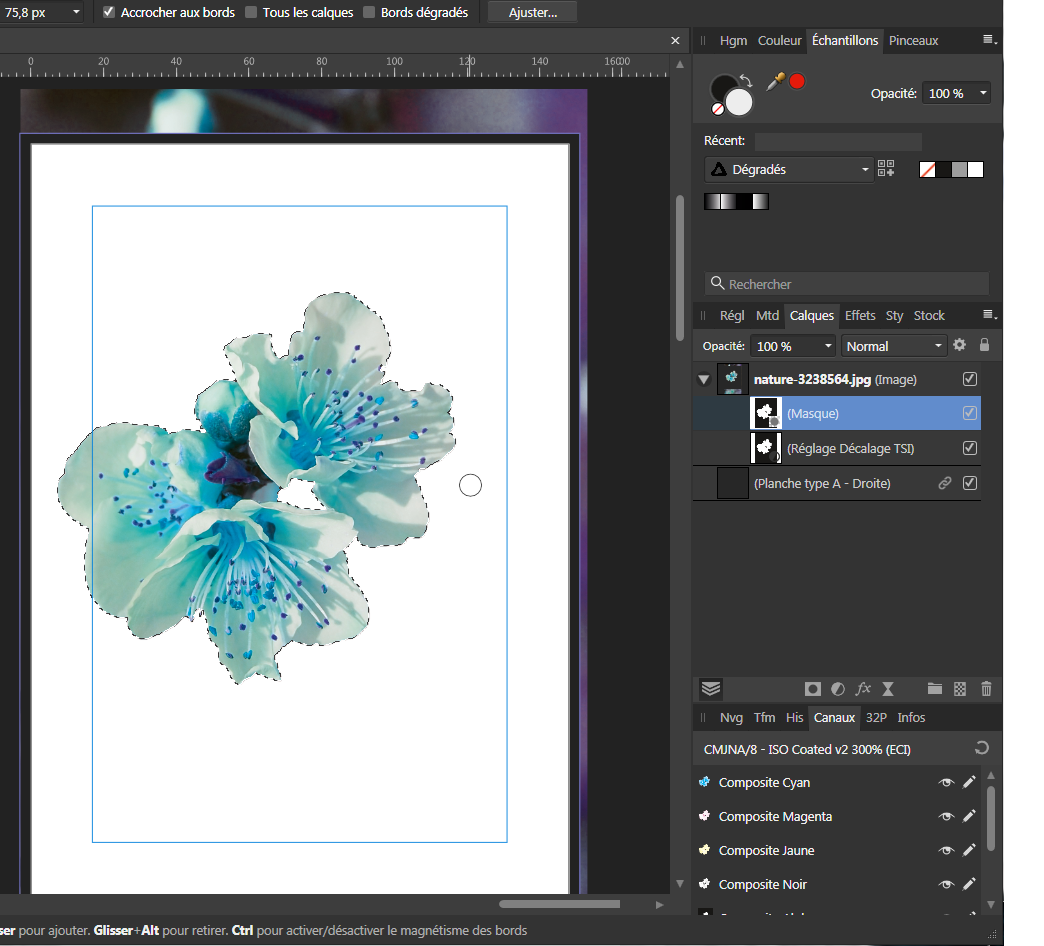Add a mask layer icon
The width and height of the screenshot is (1044, 946).
coord(812,689)
